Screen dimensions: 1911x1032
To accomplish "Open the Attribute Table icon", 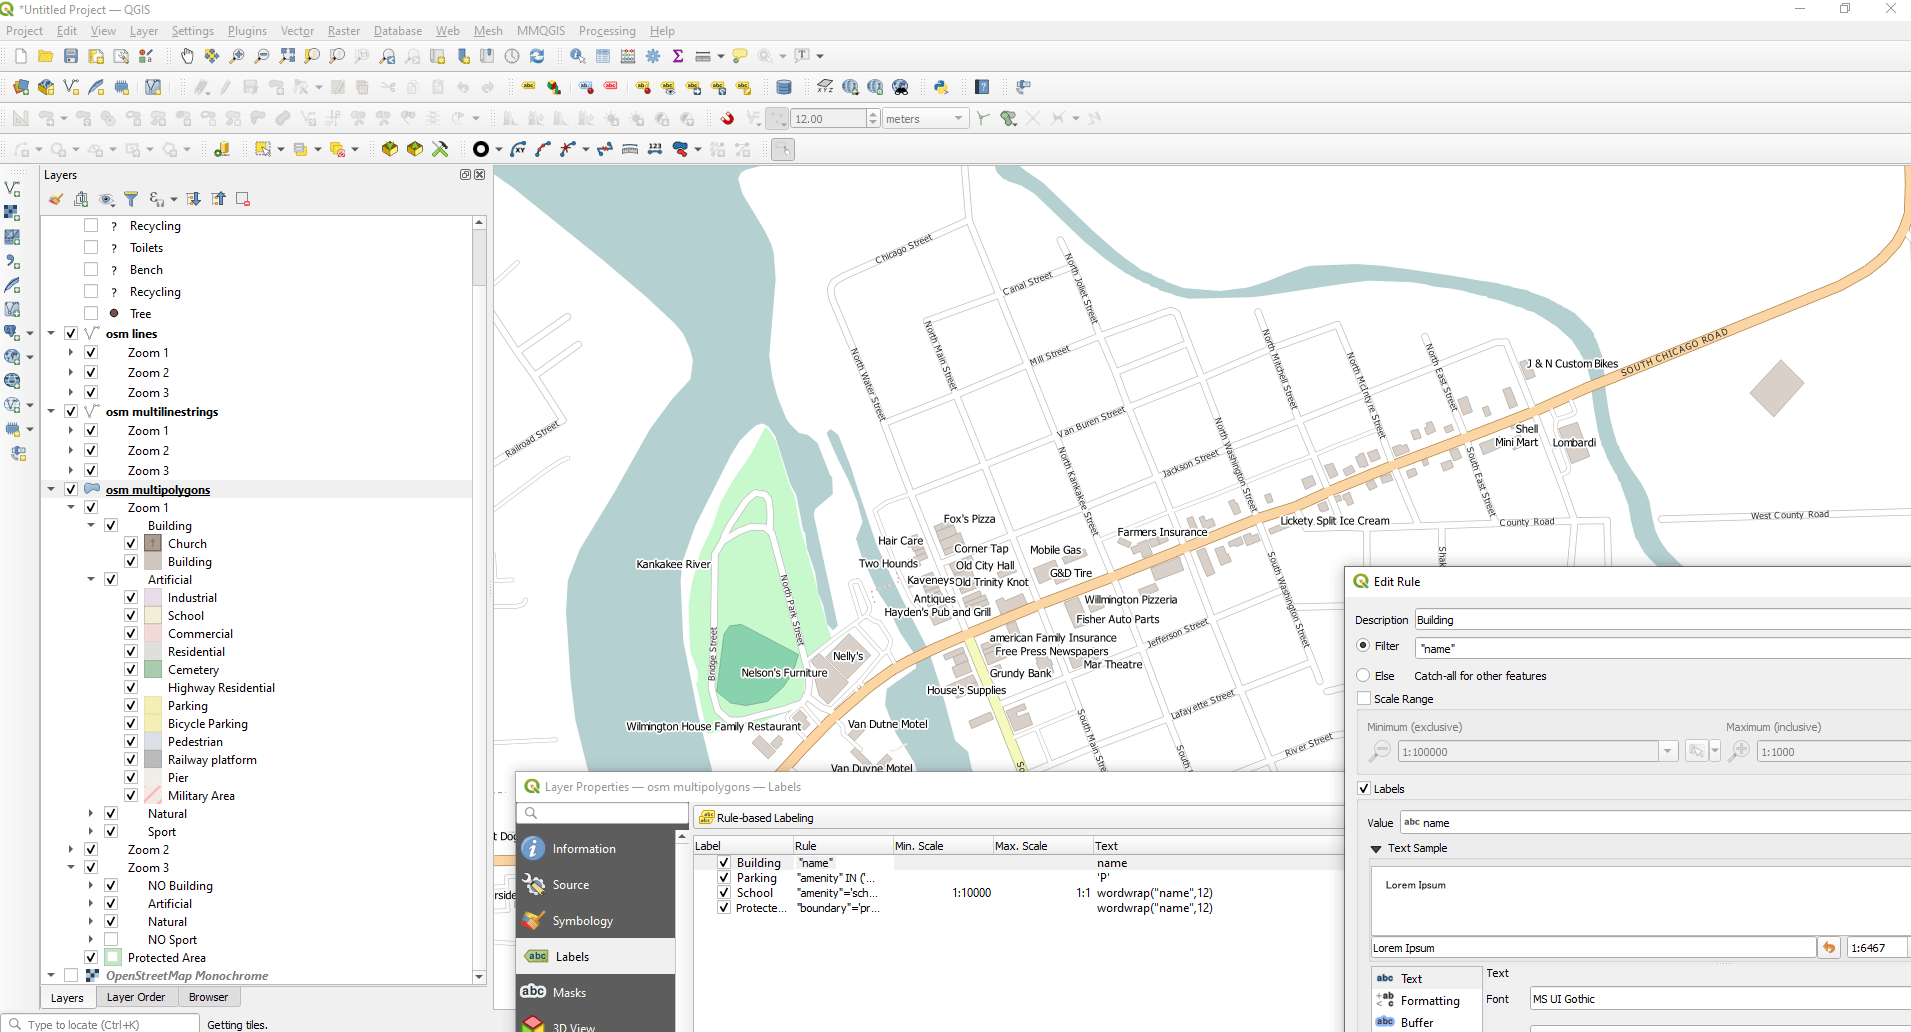I will tap(603, 56).
